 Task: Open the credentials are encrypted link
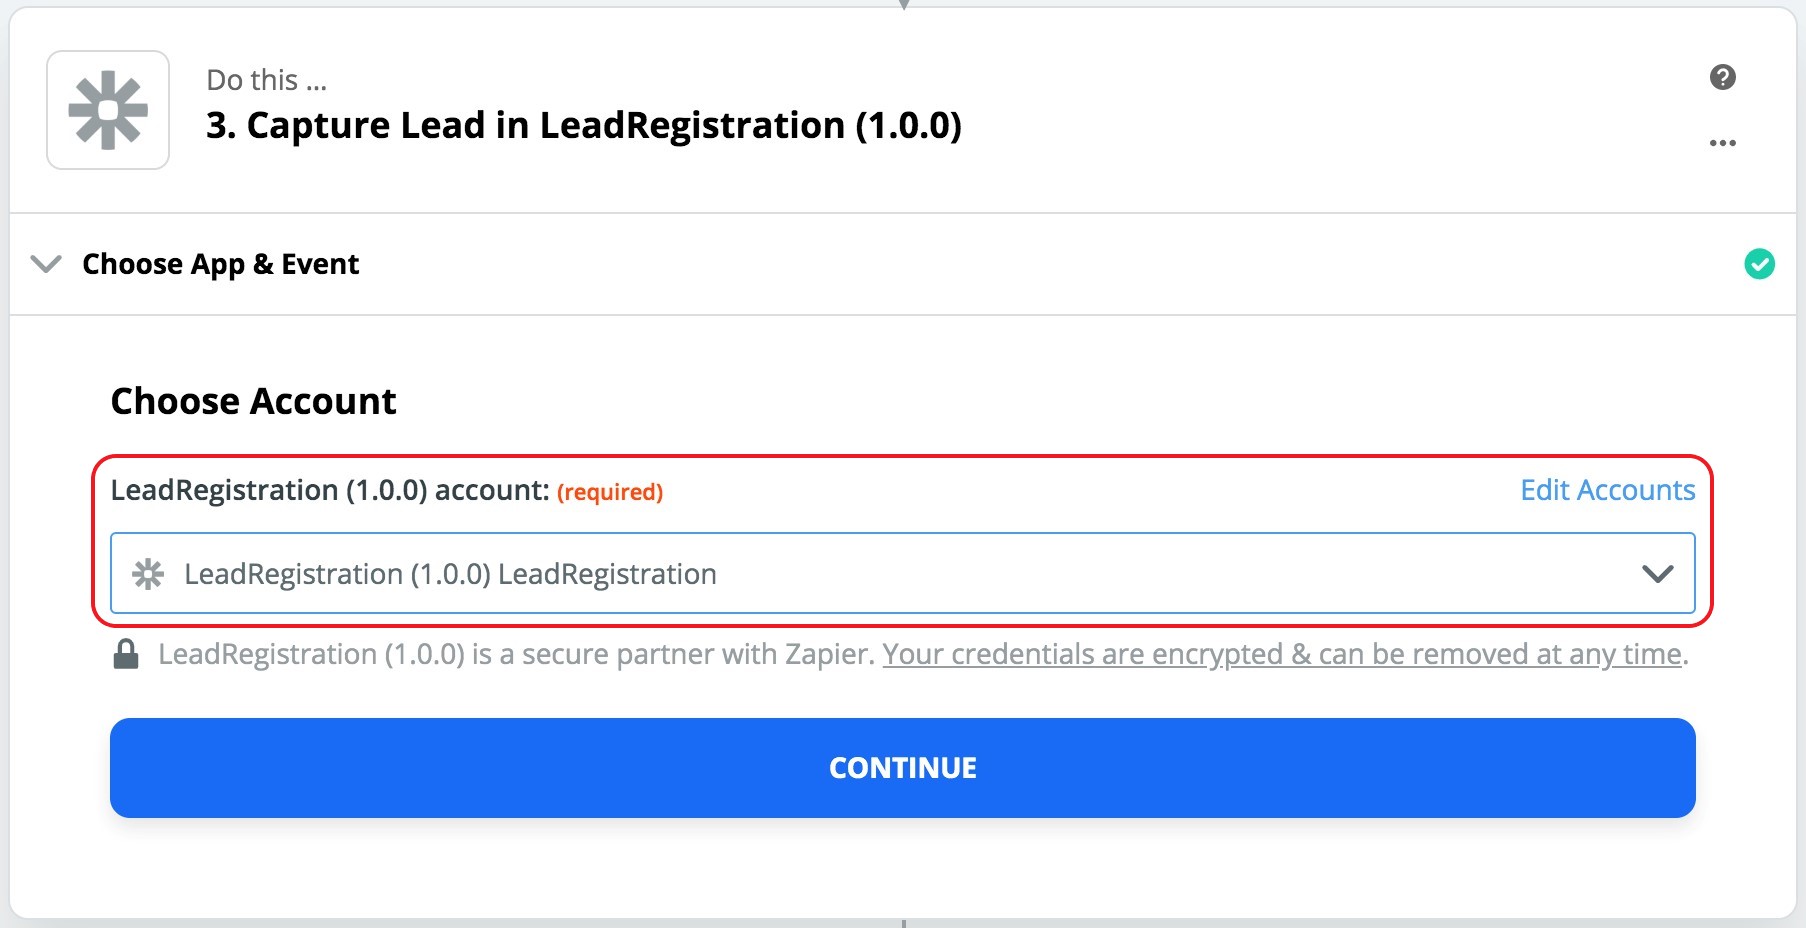[x=1281, y=654]
